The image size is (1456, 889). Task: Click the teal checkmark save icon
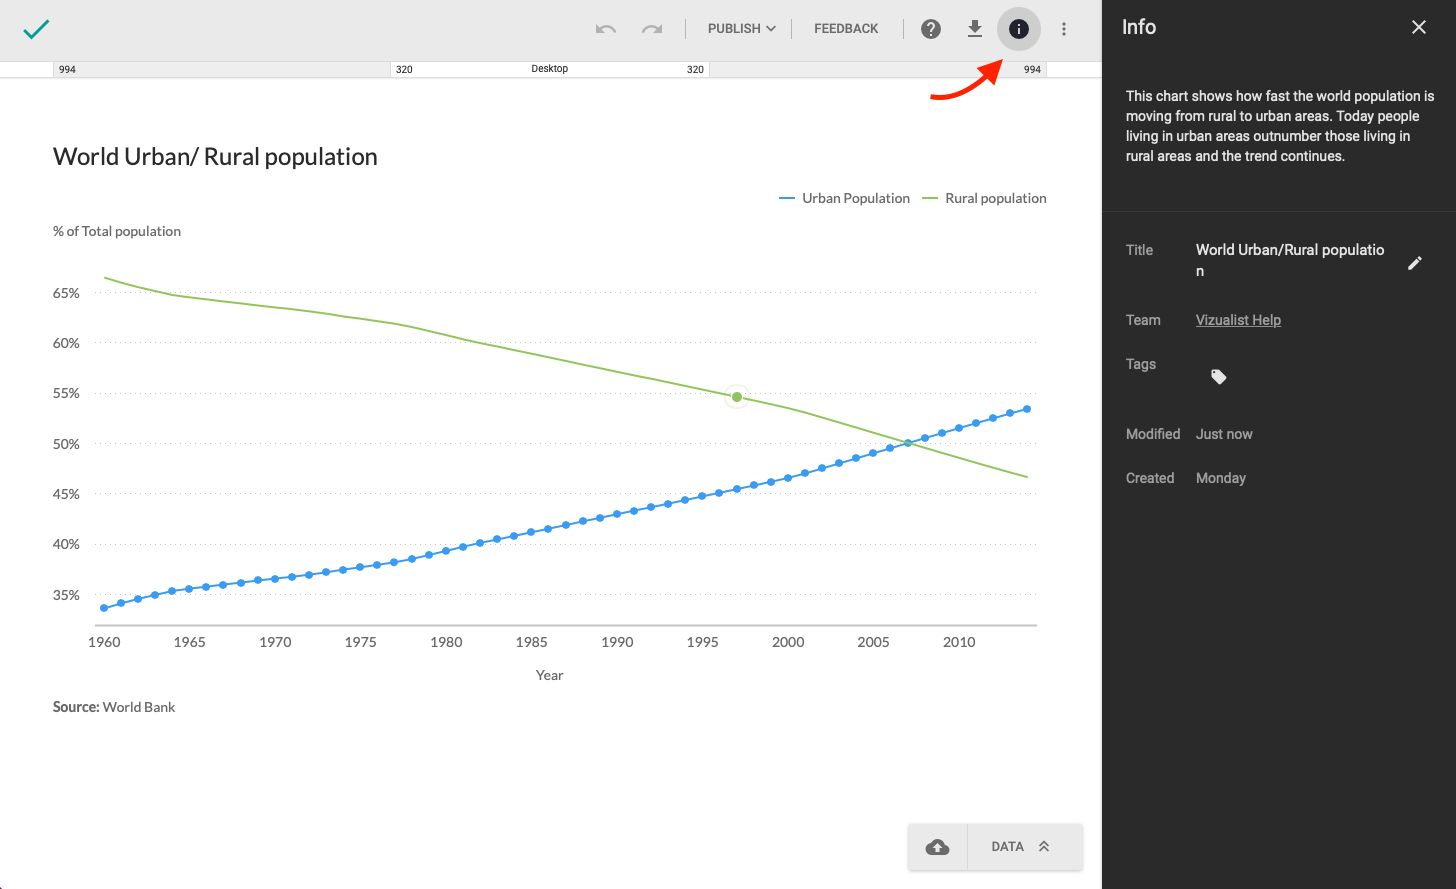pyautogui.click(x=36, y=29)
